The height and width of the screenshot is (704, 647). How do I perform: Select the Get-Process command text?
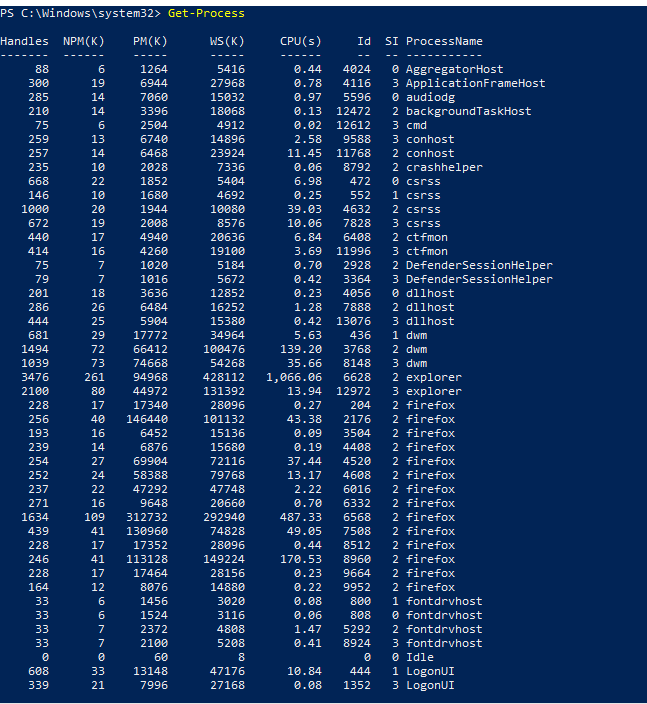coord(206,13)
